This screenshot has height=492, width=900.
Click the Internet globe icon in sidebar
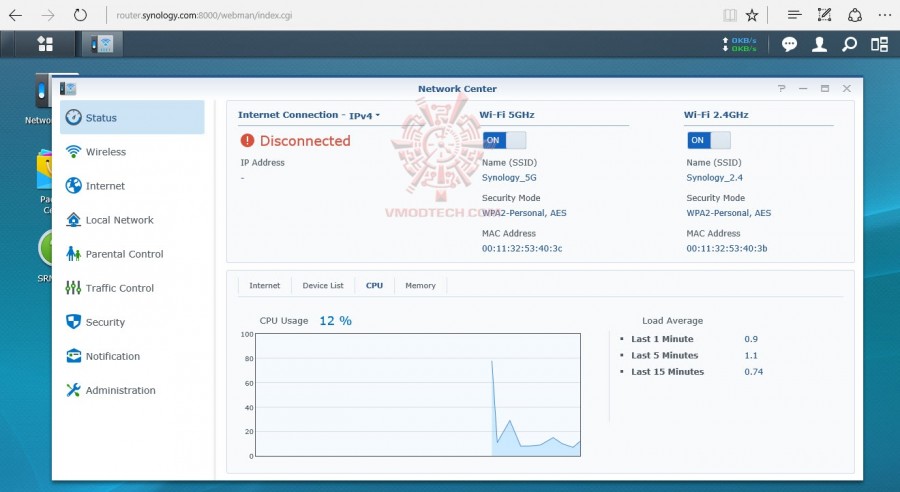click(x=73, y=185)
